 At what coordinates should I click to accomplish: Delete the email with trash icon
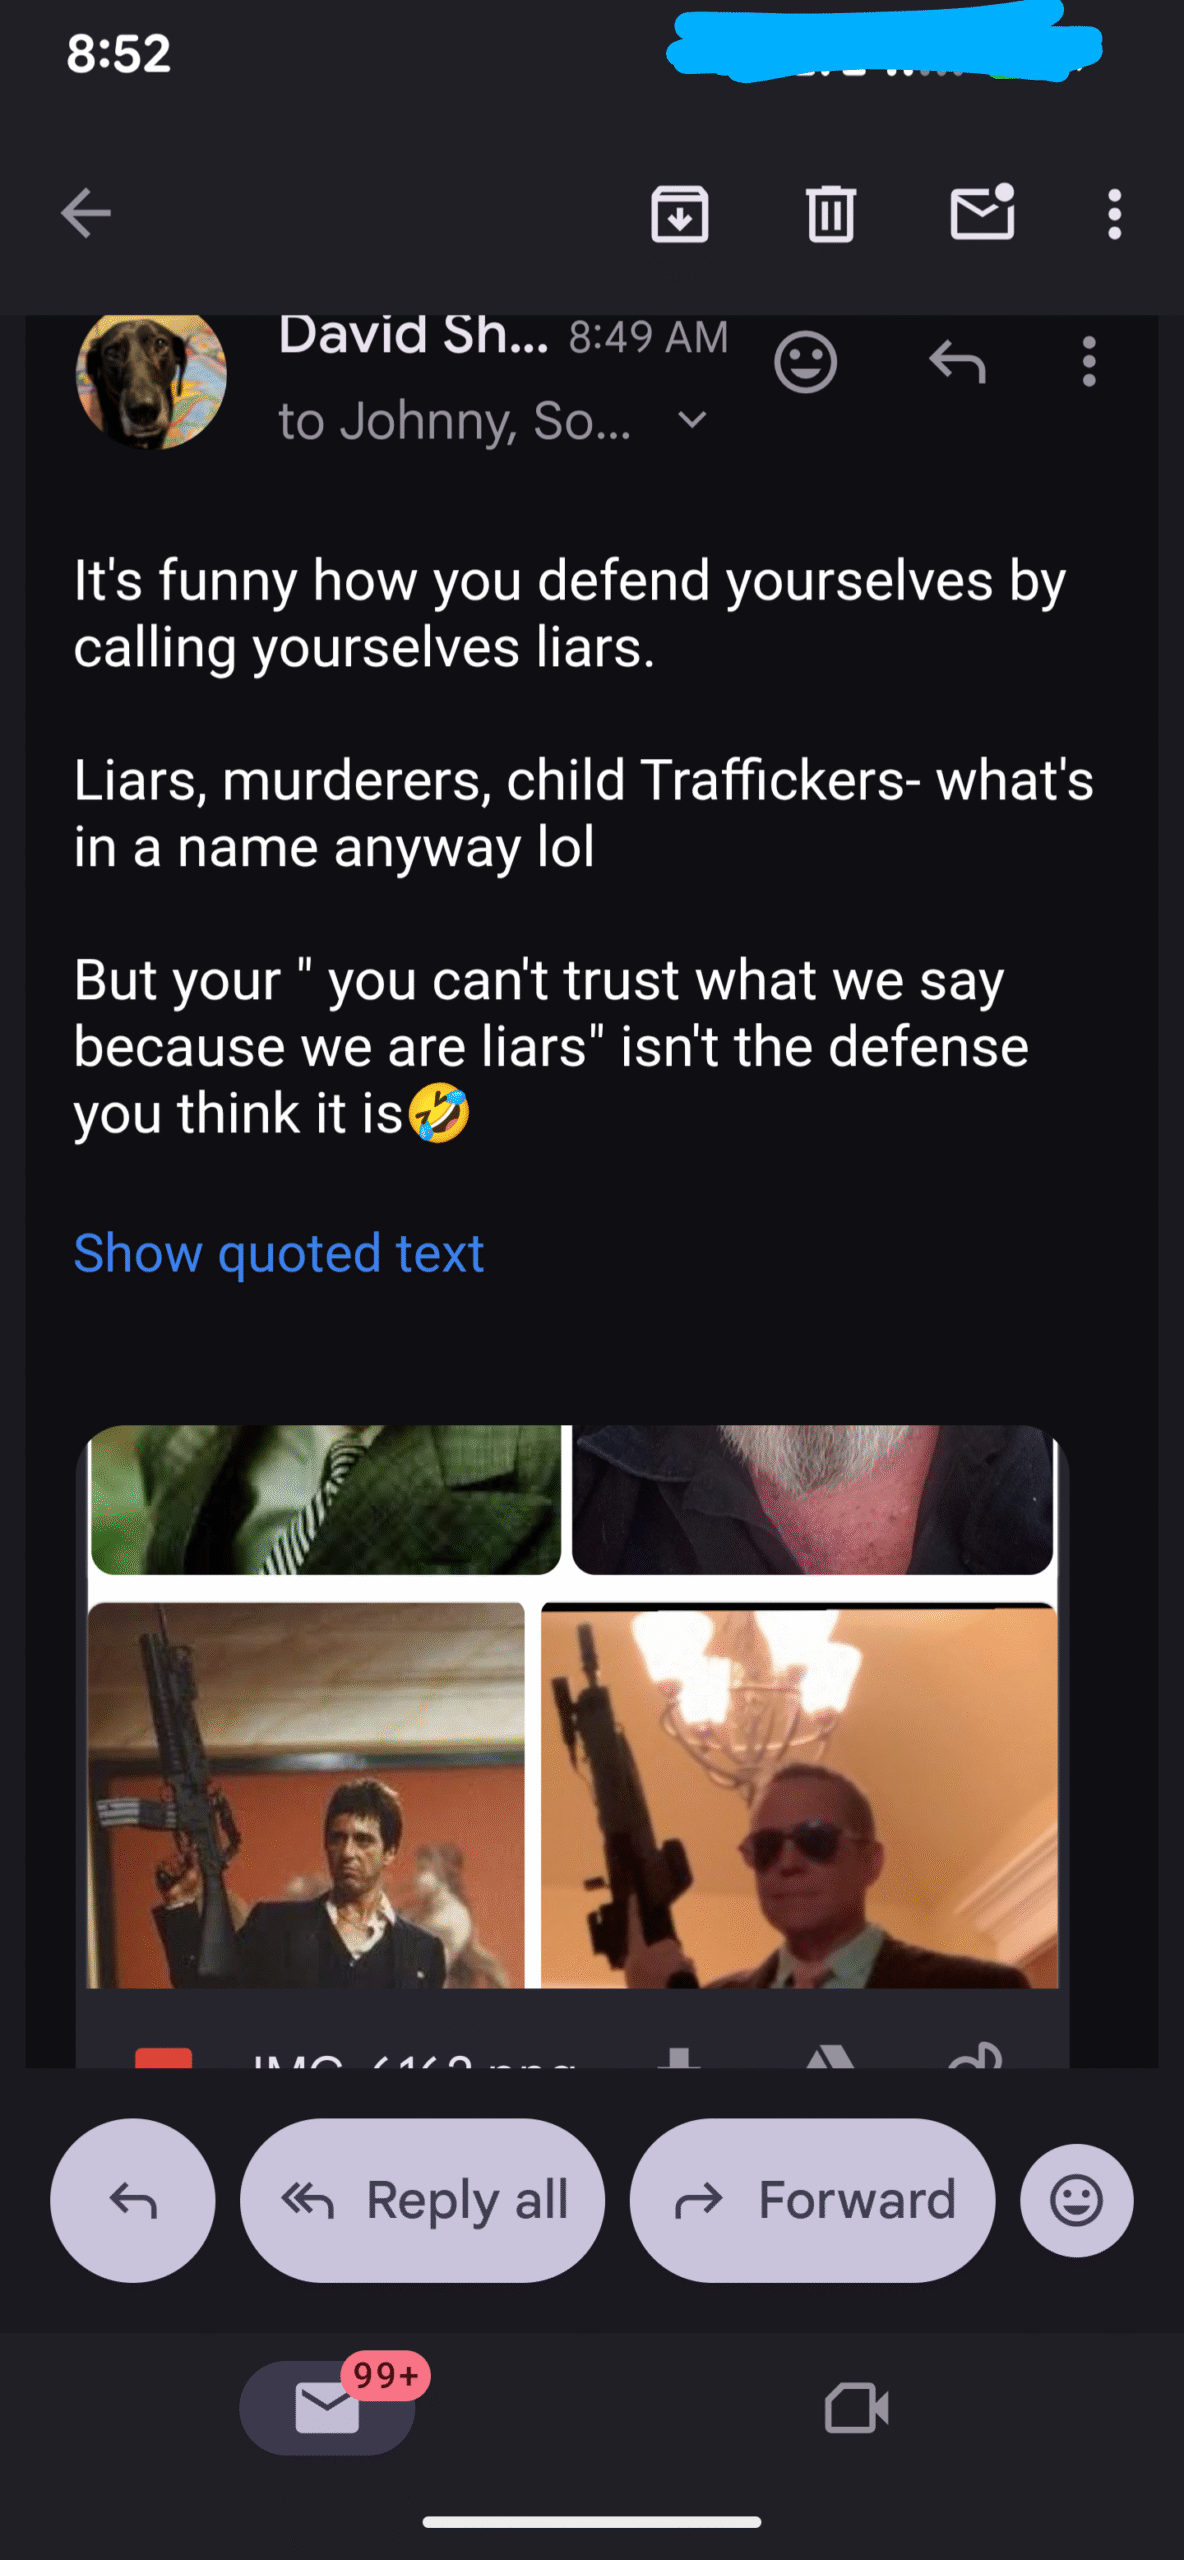[x=831, y=214]
